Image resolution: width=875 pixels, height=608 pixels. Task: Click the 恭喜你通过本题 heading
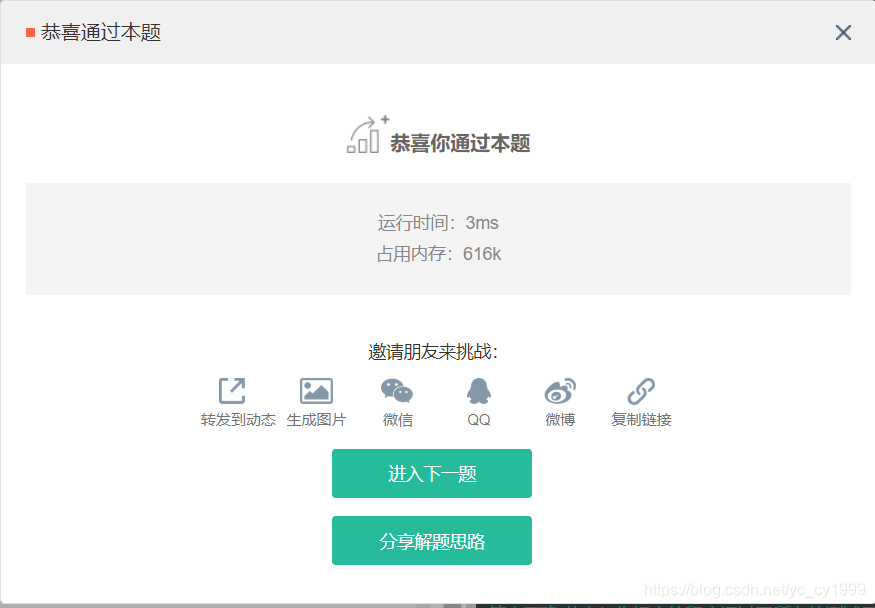(460, 143)
